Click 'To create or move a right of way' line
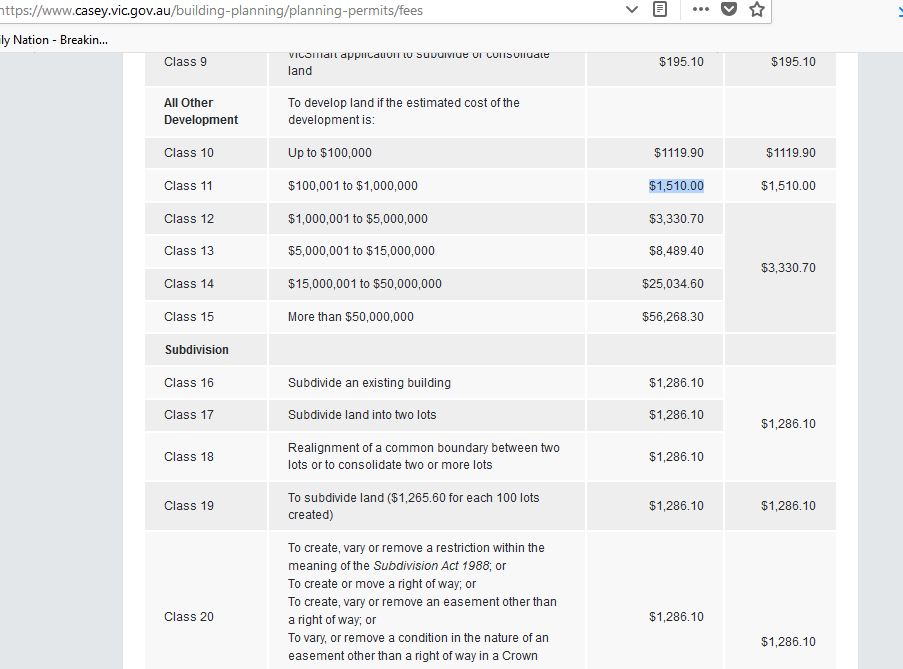The width and height of the screenshot is (903, 669). 382,584
